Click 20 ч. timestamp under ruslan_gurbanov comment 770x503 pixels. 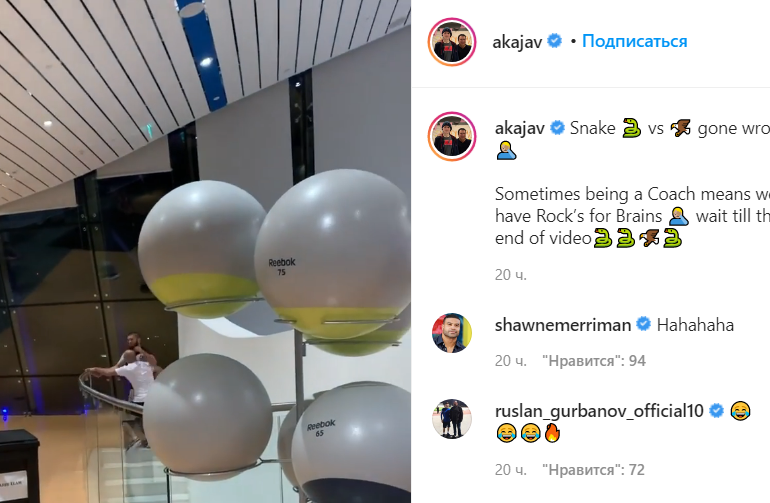[x=511, y=470]
